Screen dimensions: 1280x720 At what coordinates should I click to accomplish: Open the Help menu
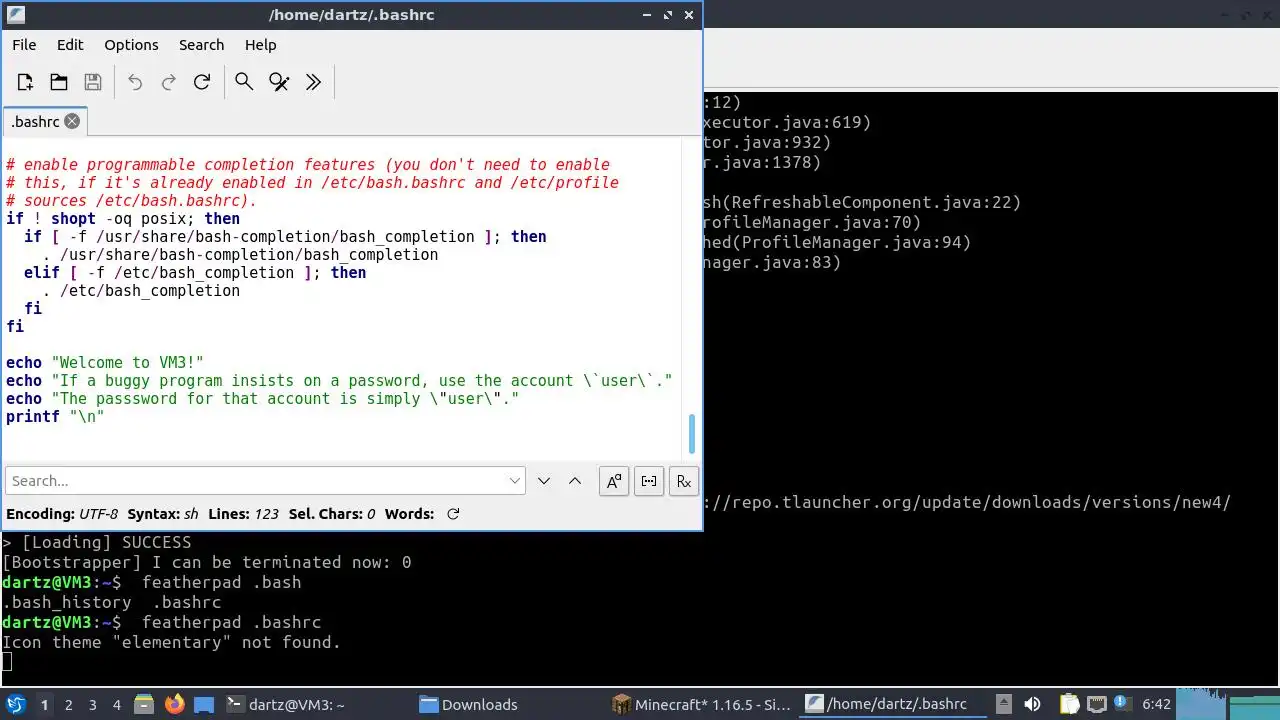coord(260,45)
